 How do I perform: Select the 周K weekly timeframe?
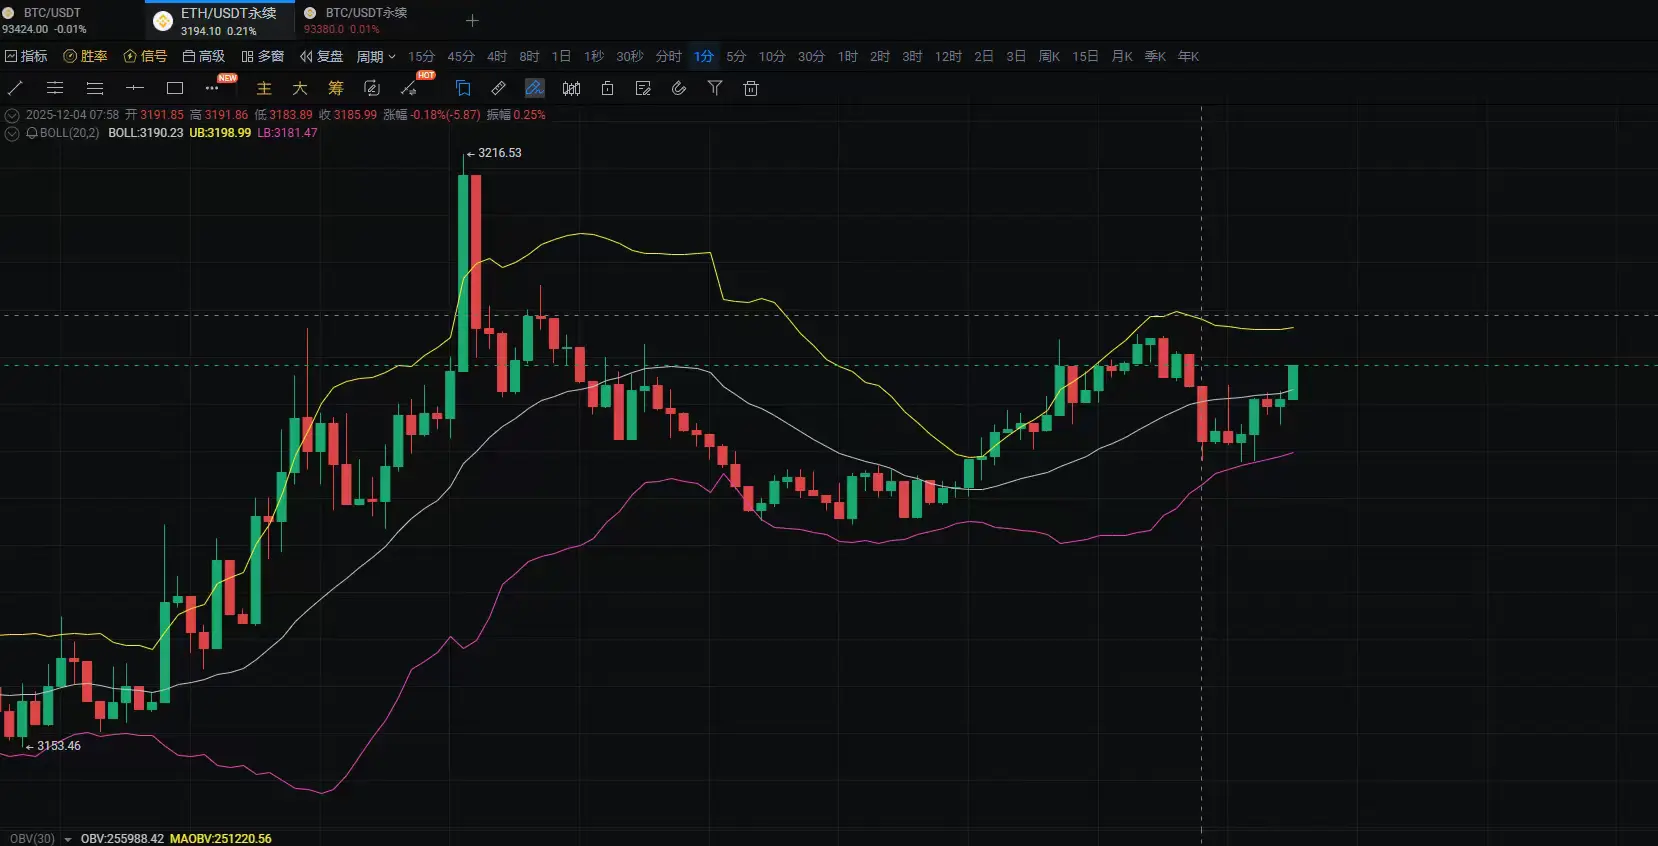click(1049, 57)
